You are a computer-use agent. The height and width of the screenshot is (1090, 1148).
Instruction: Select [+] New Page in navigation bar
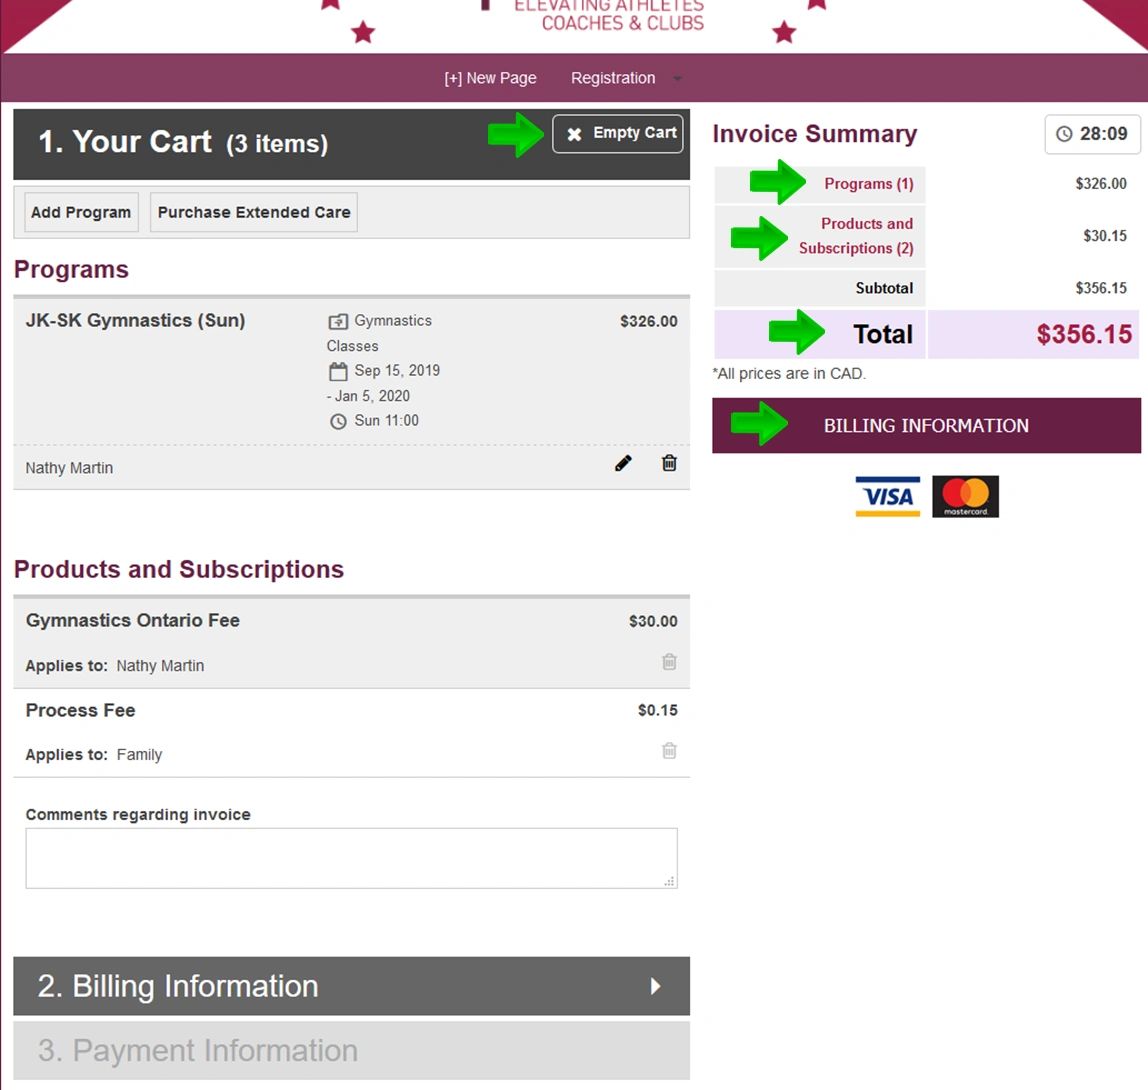(490, 78)
